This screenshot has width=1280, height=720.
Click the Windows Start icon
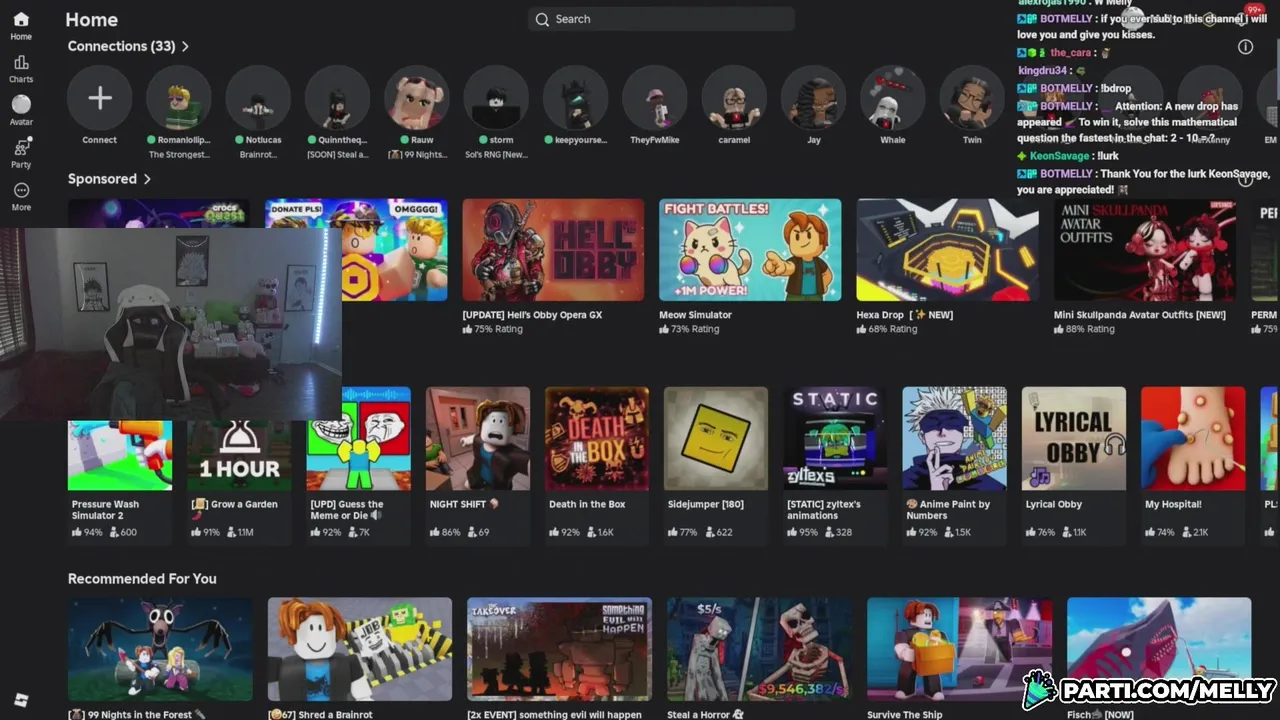click(x=21, y=701)
